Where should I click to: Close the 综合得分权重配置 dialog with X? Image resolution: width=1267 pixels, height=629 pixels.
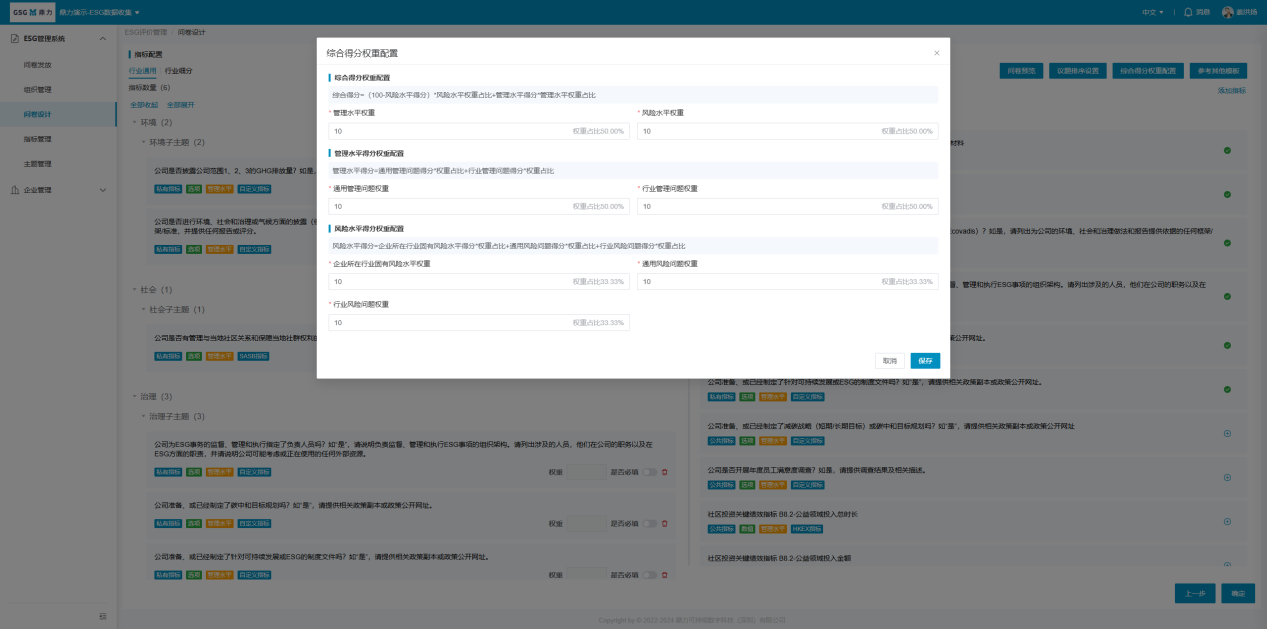(x=936, y=53)
